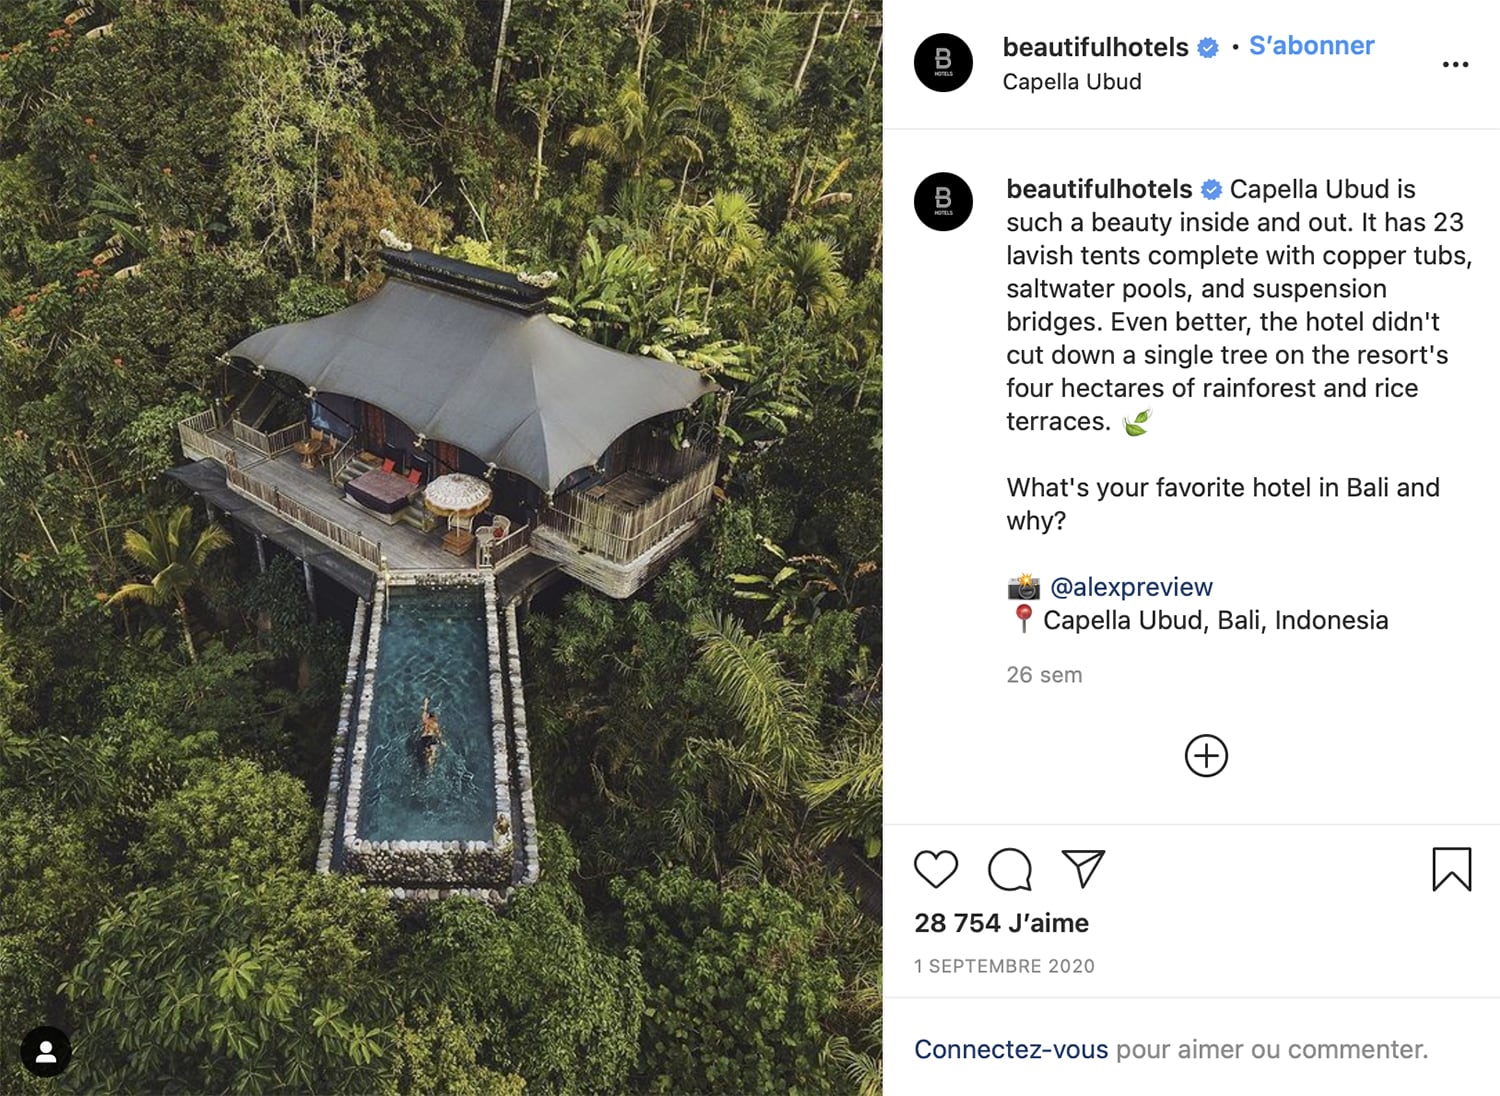Click the Connectez-vous login link

tap(1010, 1049)
